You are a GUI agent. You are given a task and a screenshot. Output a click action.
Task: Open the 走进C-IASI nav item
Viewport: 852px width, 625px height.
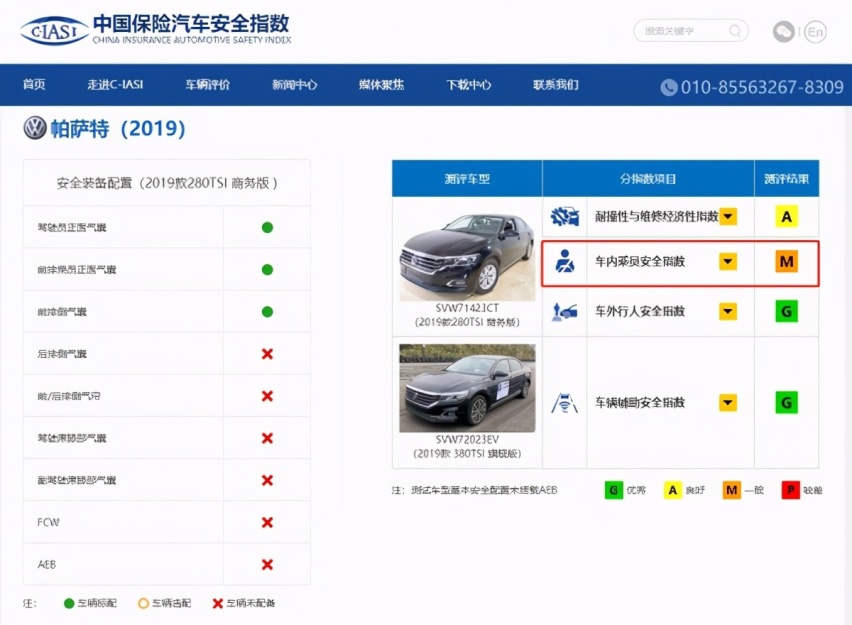(x=115, y=85)
